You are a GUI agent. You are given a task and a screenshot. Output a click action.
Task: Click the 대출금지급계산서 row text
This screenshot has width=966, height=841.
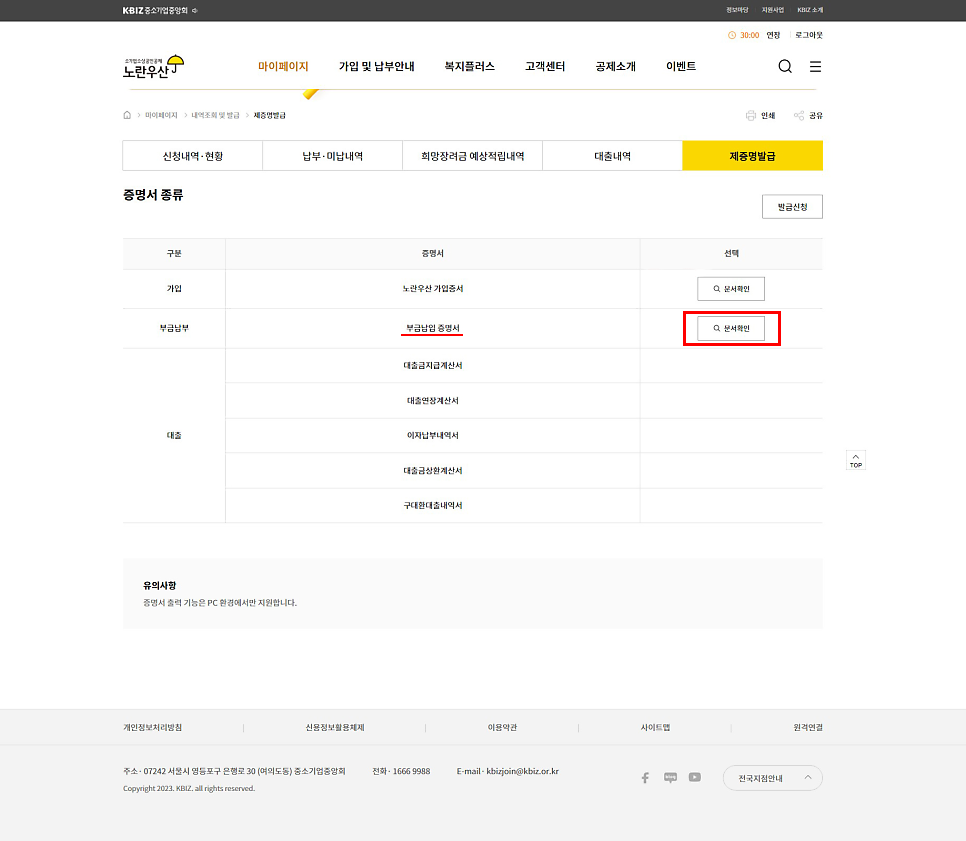pos(432,366)
